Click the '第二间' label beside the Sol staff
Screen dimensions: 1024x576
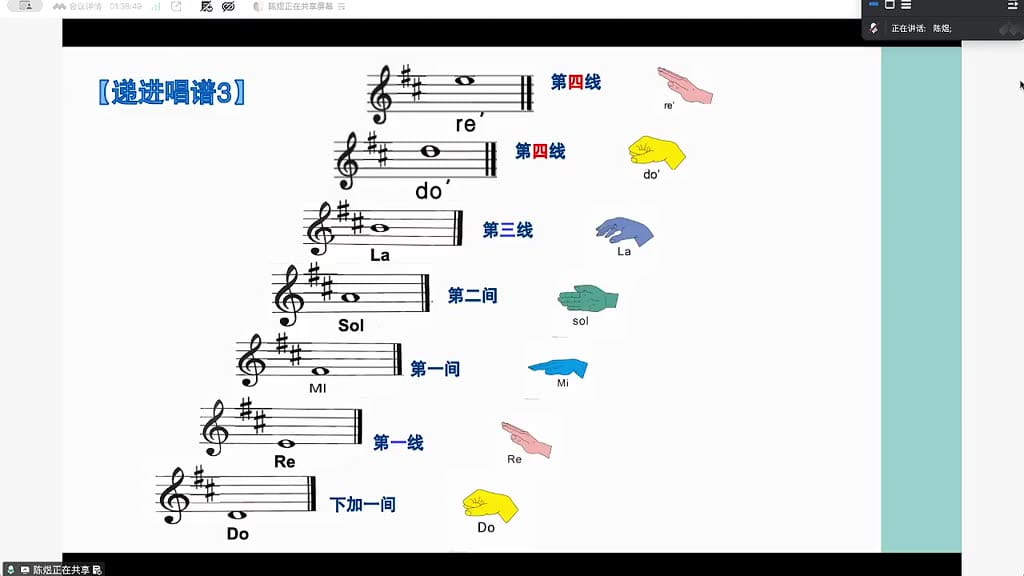pos(473,296)
